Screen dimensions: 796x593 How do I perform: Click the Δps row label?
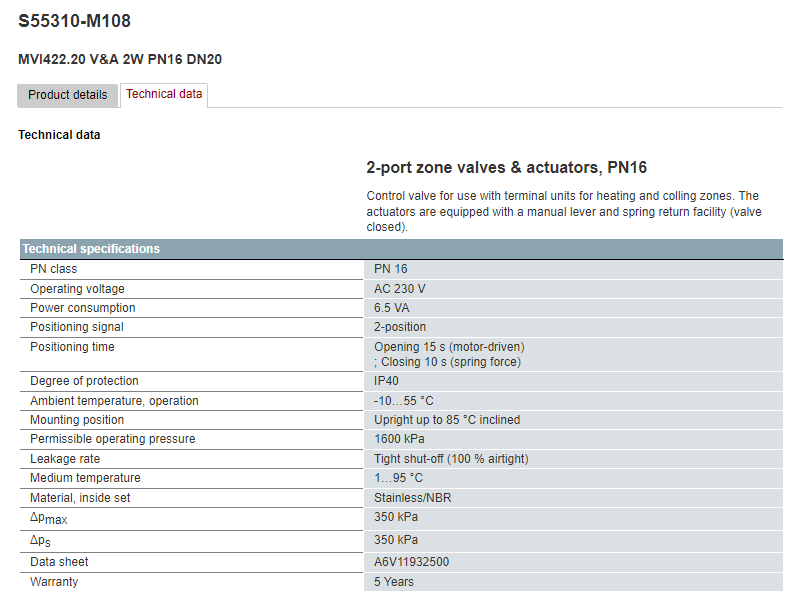(x=40, y=541)
